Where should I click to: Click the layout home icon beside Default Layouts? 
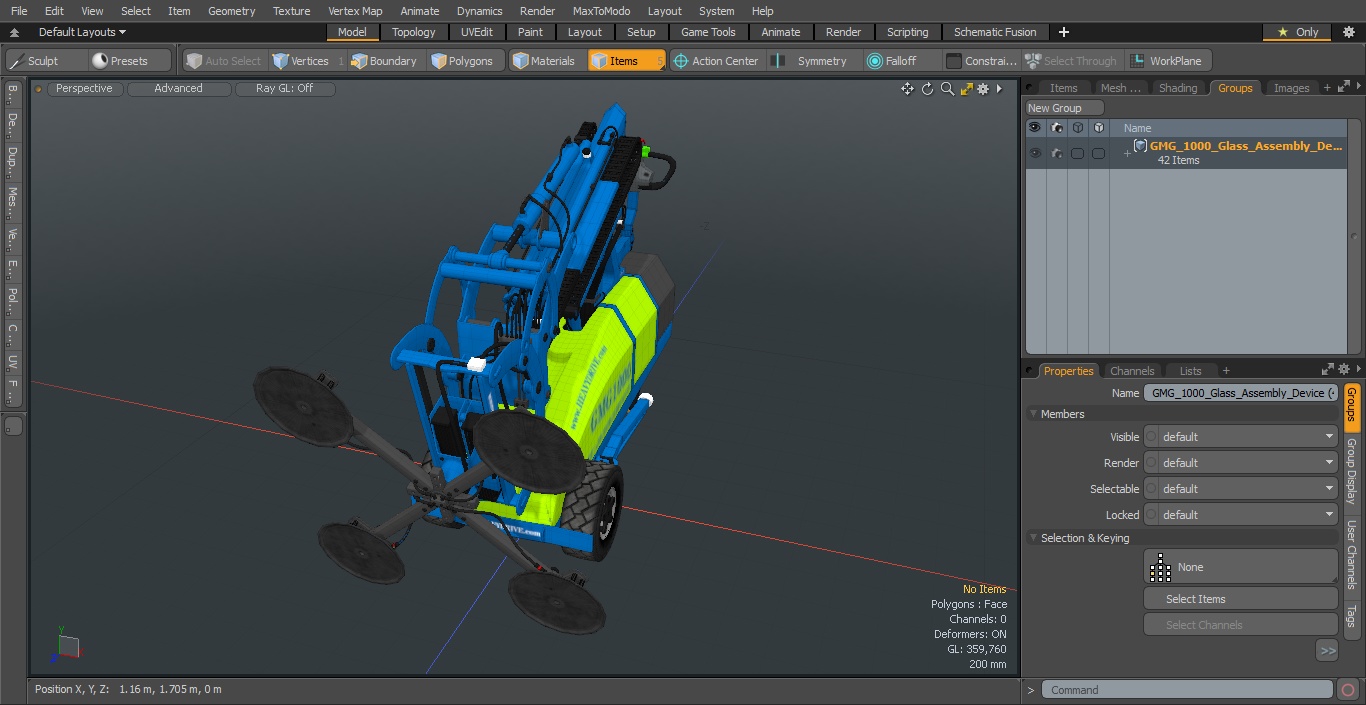[14, 32]
